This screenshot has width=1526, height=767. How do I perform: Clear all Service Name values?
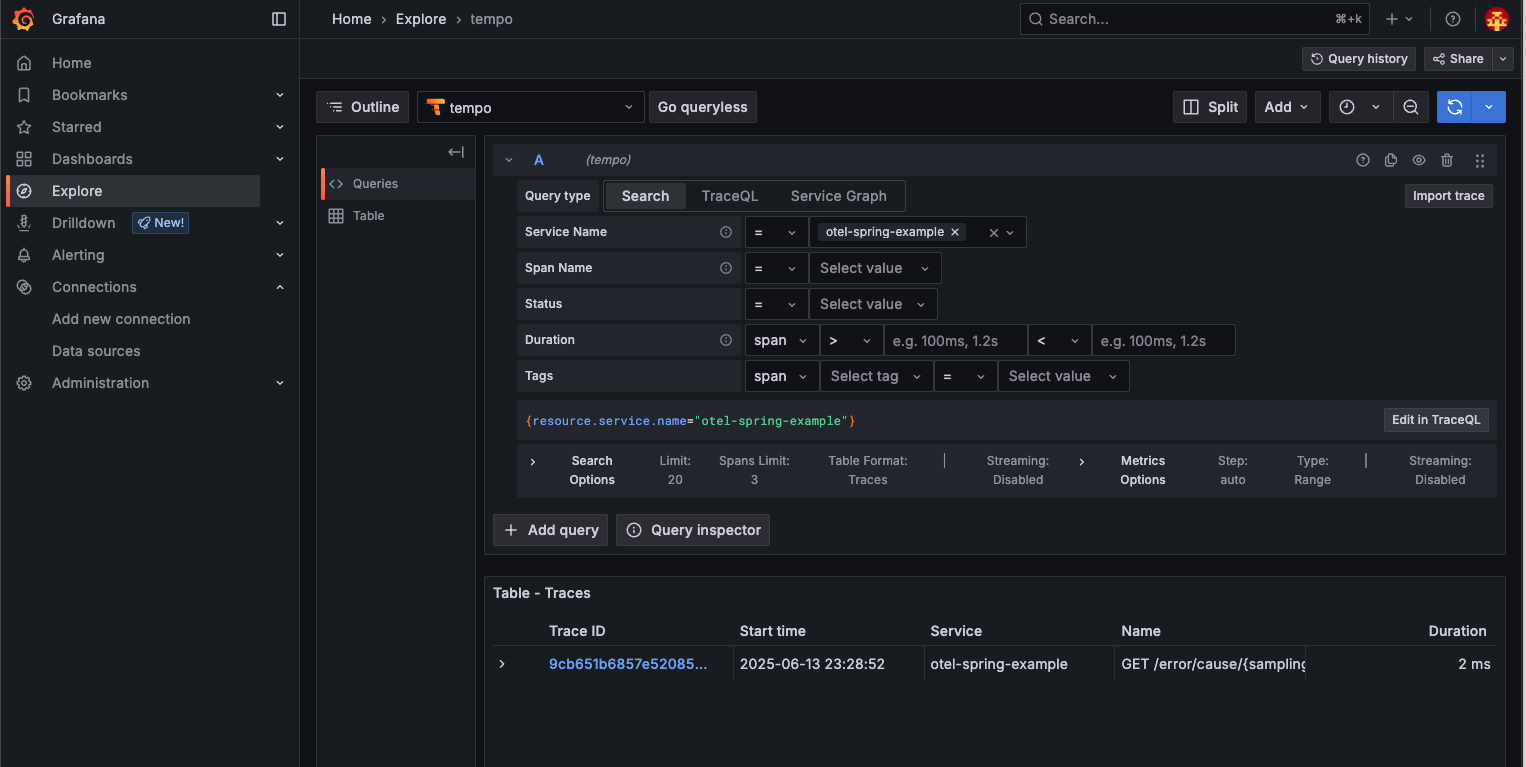(993, 232)
